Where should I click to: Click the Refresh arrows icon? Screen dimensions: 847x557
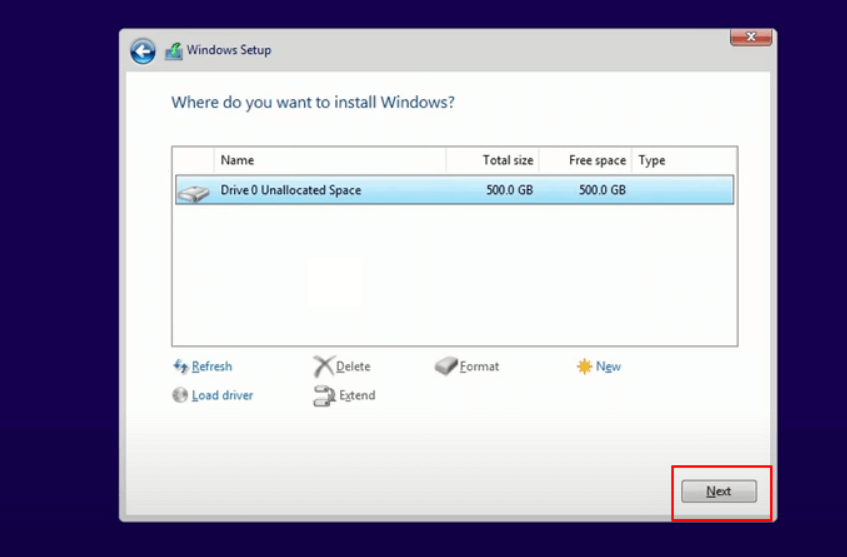click(x=180, y=367)
